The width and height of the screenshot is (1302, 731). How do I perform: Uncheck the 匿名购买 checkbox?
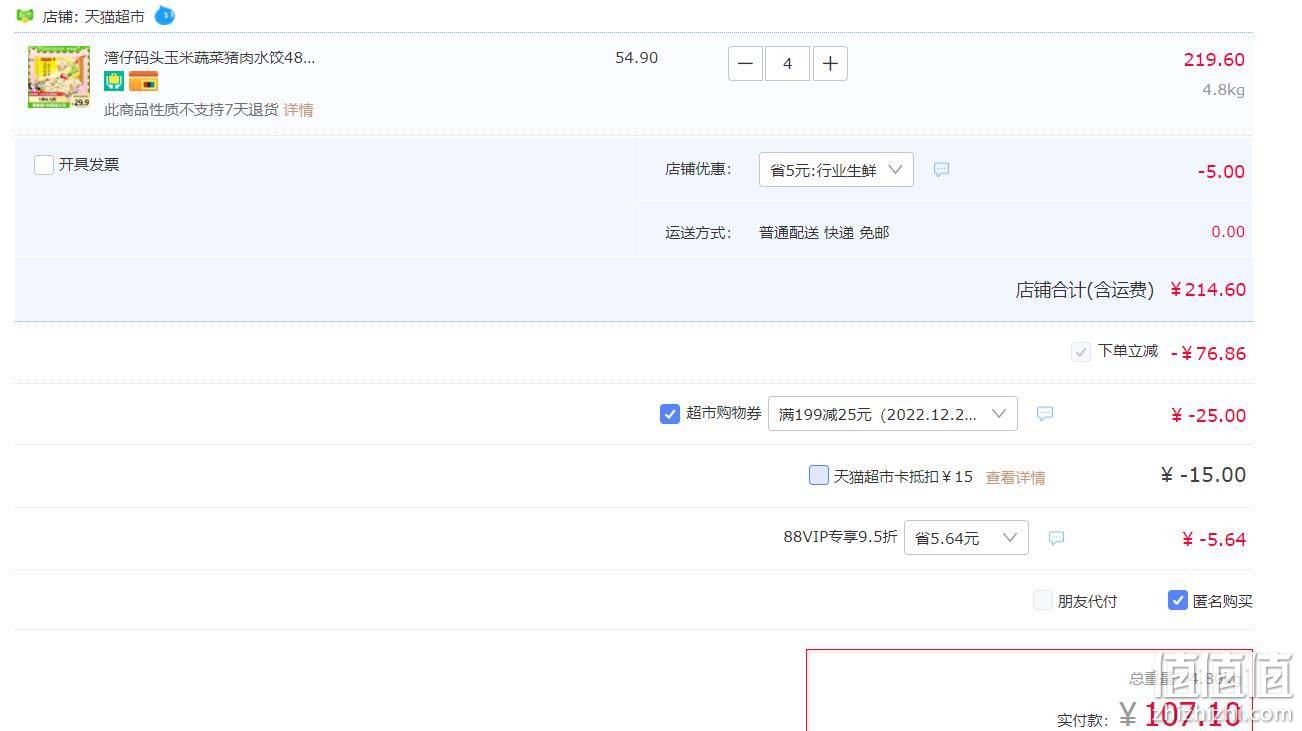click(1178, 600)
